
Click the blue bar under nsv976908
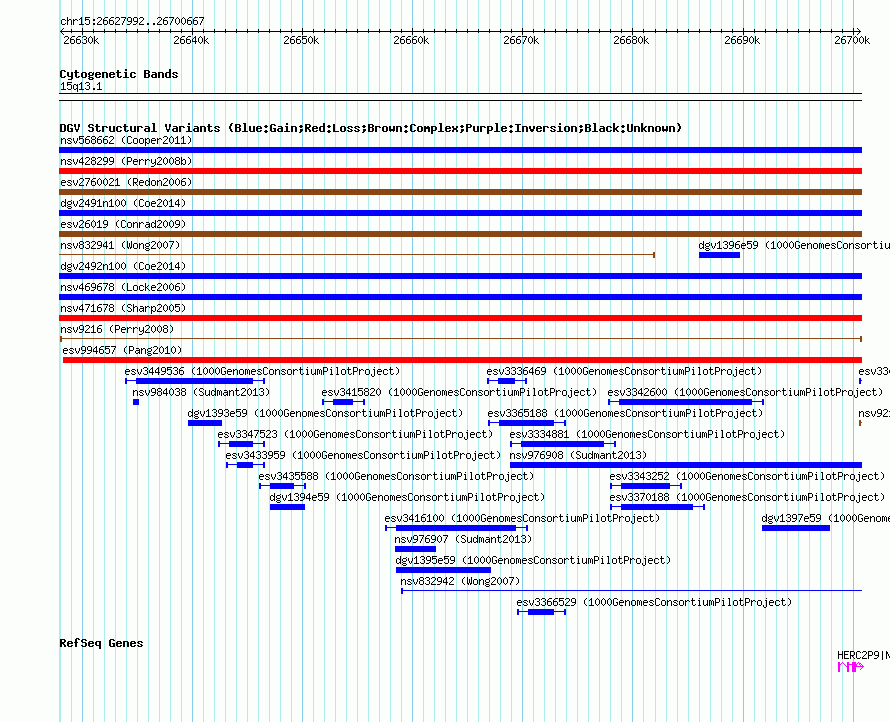click(x=686, y=465)
